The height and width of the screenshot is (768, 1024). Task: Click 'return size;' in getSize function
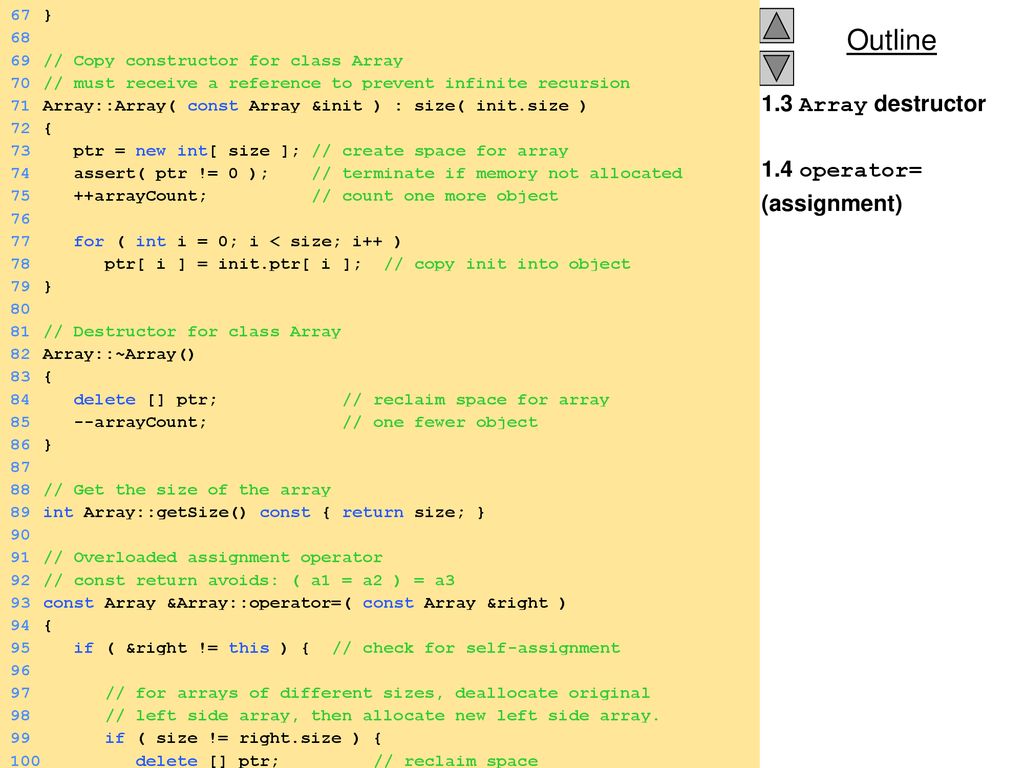403,513
